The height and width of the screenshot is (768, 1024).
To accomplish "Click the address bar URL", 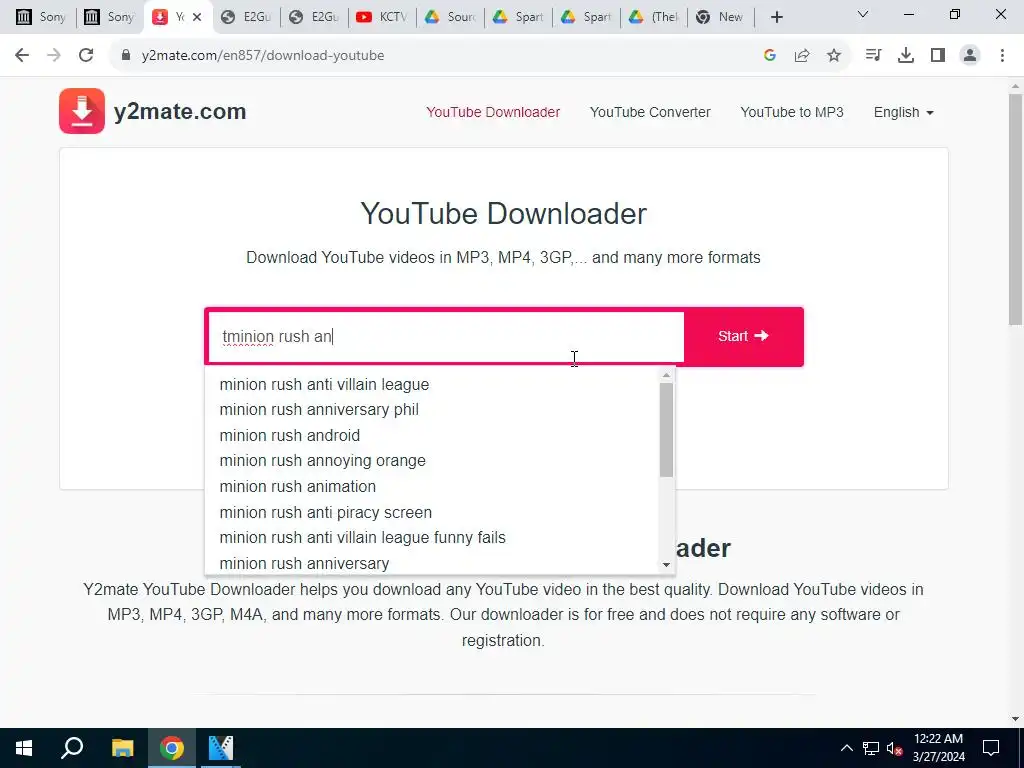I will click(263, 56).
